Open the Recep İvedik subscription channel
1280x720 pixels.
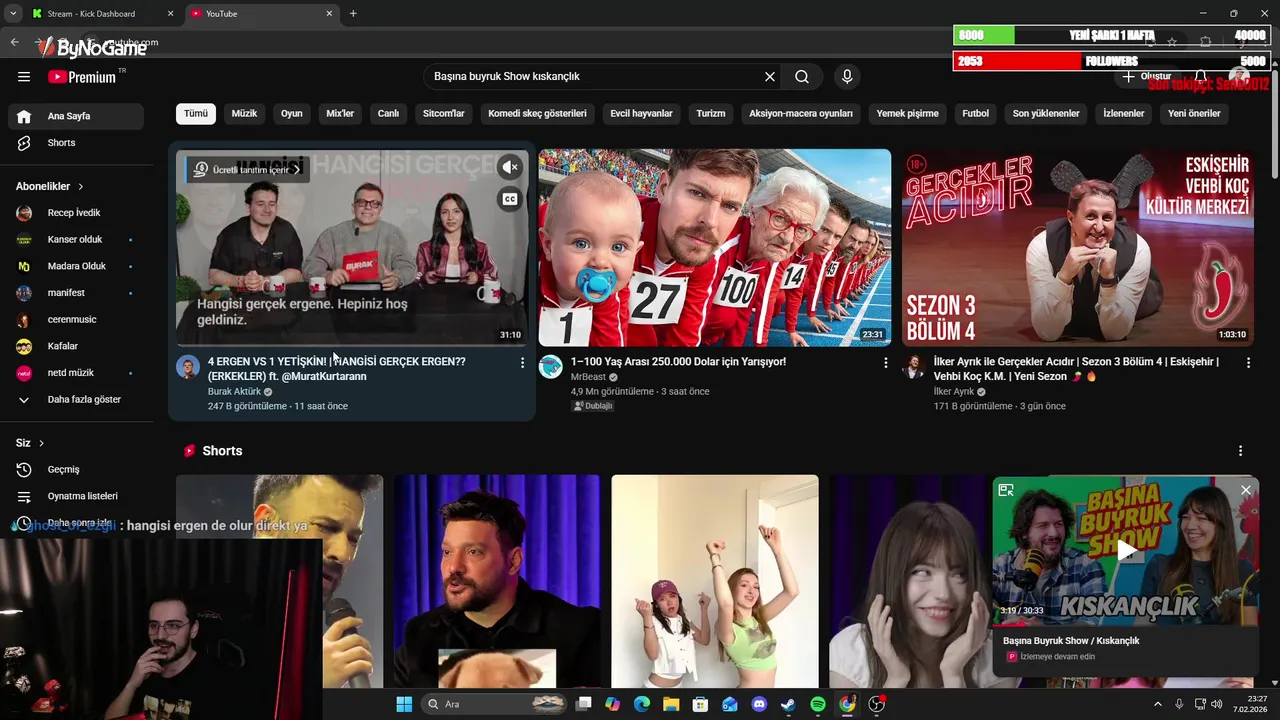pyautogui.click(x=76, y=213)
